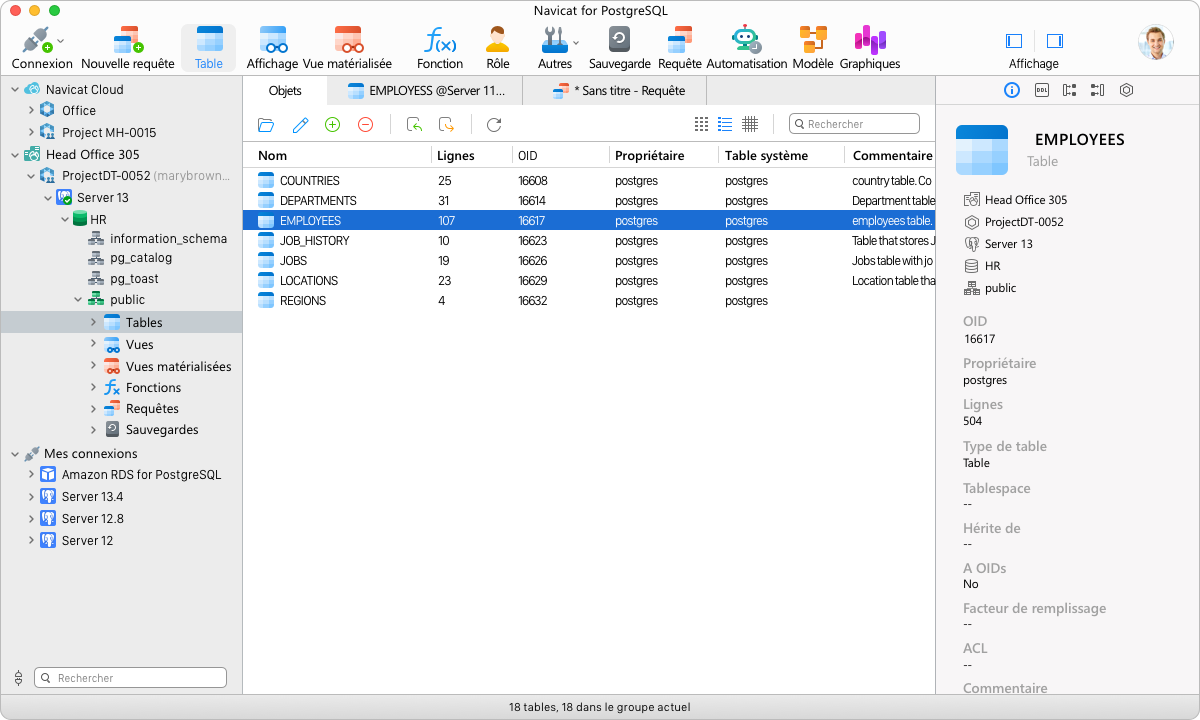Expand Amazon RDS for PostgreSQL connection

click(31, 474)
